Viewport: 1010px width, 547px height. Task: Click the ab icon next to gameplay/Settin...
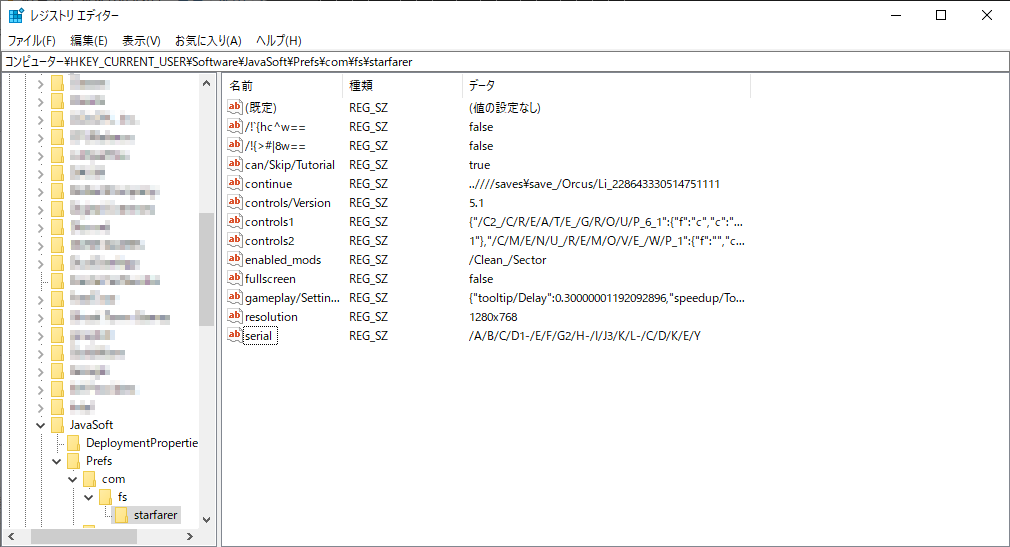[234, 297]
